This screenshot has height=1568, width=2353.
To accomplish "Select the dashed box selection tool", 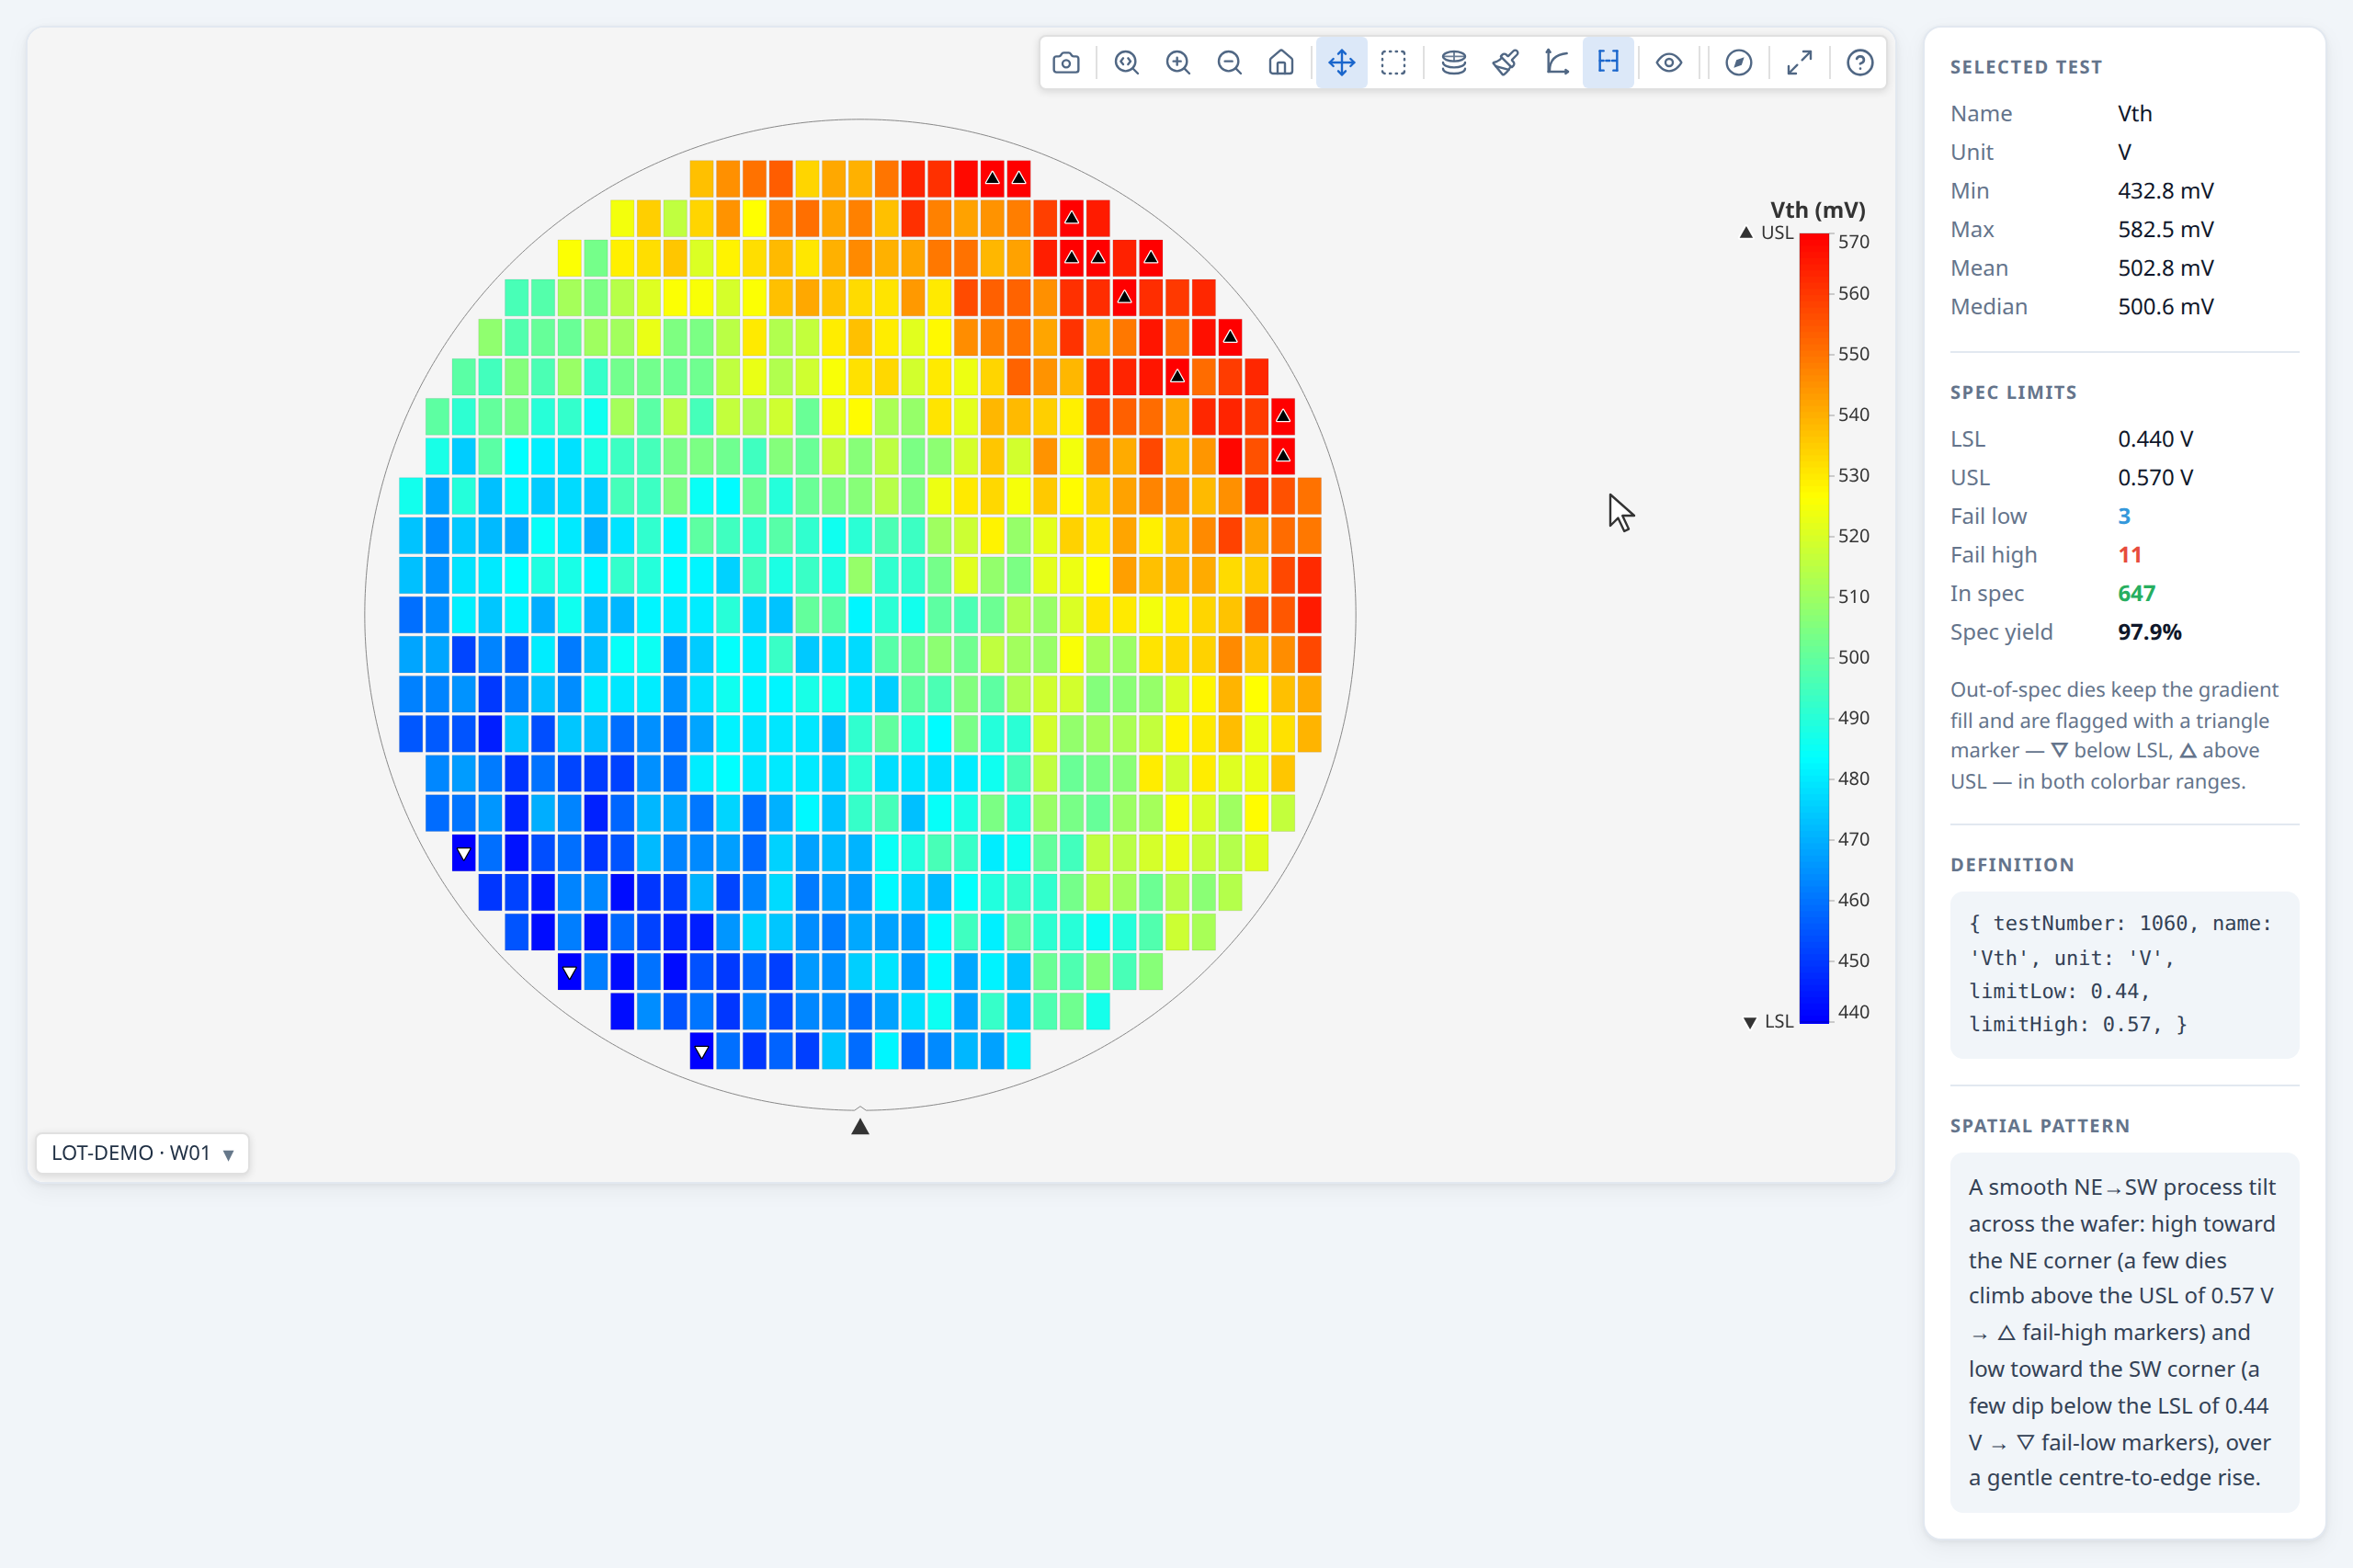I will (x=1393, y=63).
